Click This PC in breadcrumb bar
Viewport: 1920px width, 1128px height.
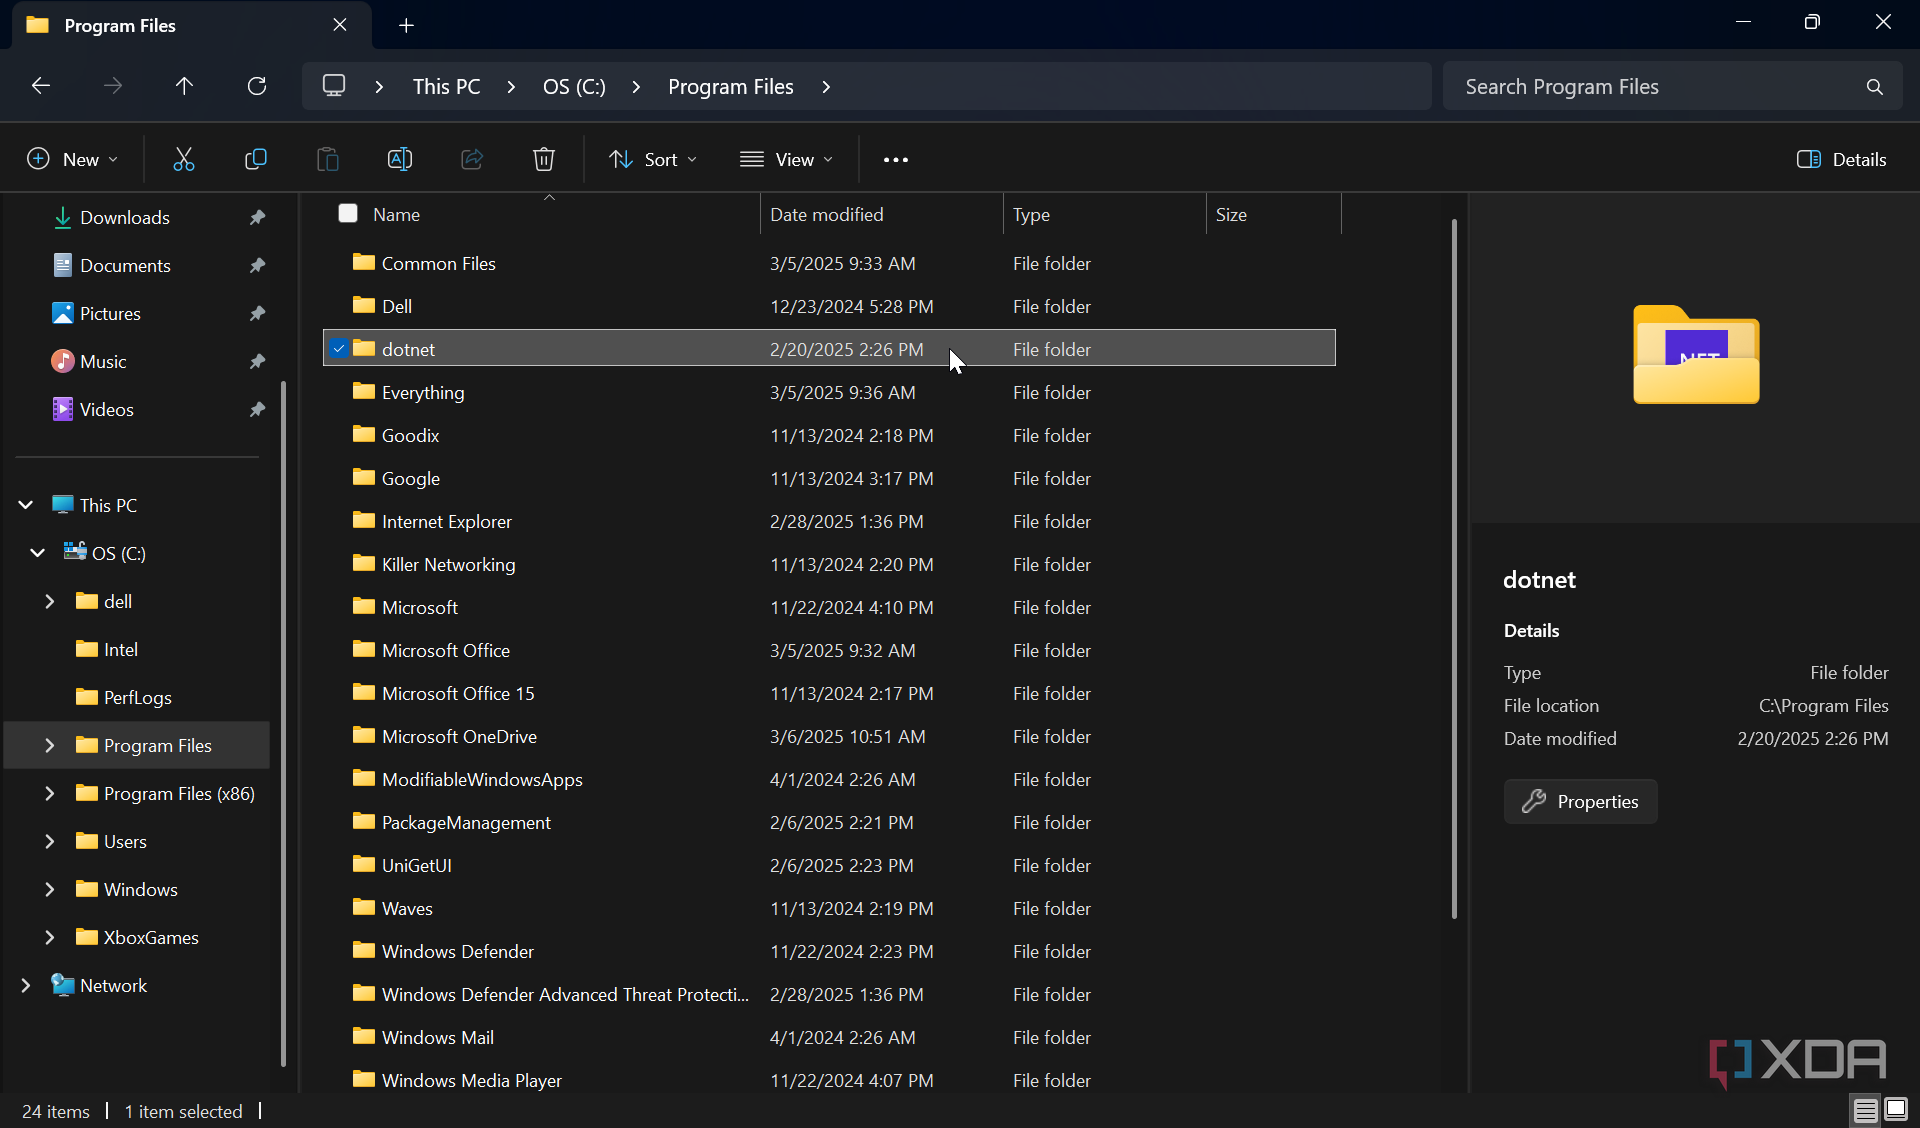(446, 86)
